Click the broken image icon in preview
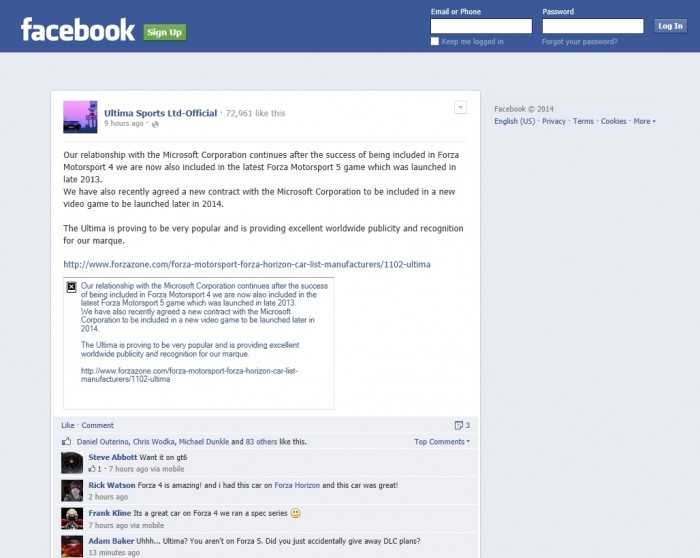 [x=71, y=287]
